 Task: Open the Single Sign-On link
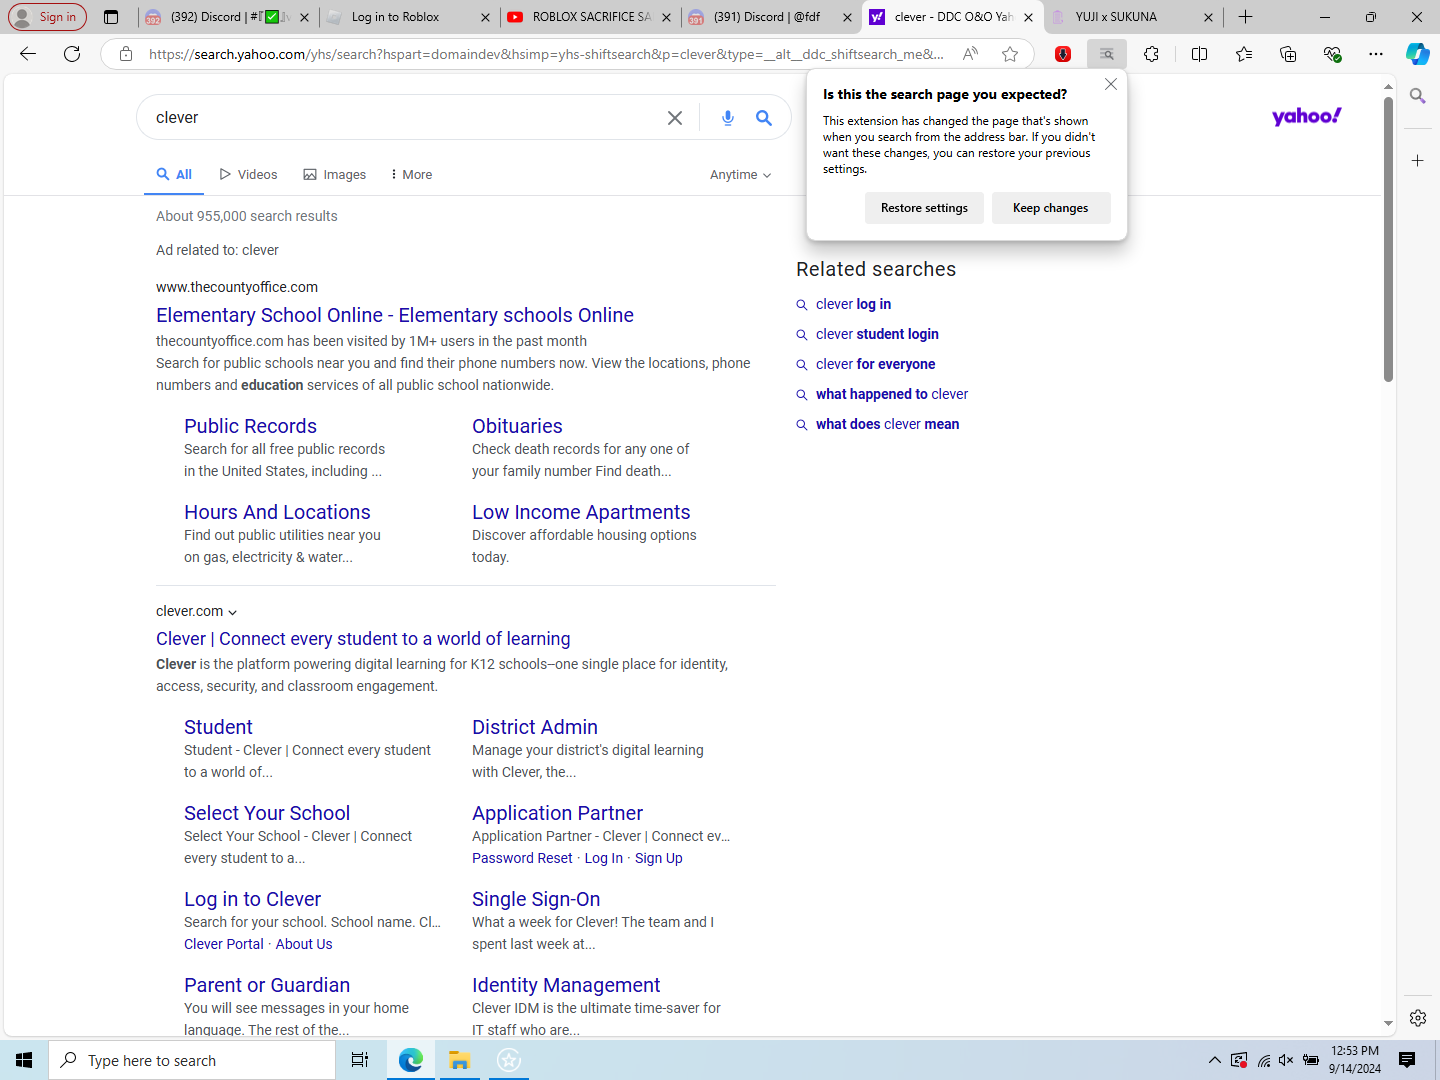[x=536, y=899]
